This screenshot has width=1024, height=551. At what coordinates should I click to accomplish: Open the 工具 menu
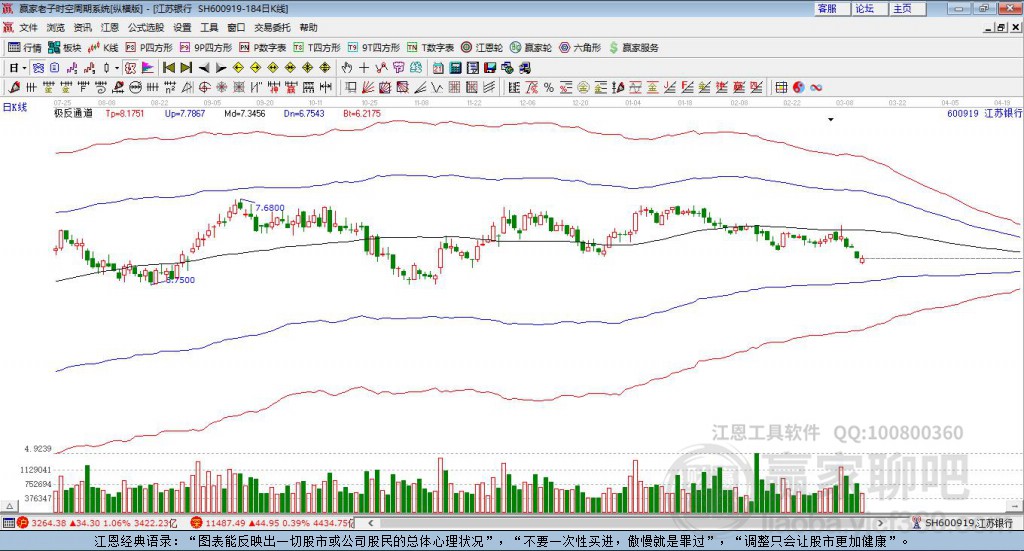[x=209, y=27]
